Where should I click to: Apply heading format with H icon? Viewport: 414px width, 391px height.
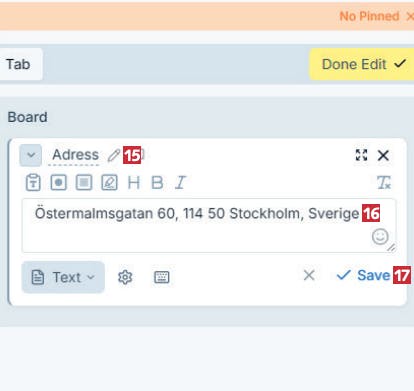[134, 183]
